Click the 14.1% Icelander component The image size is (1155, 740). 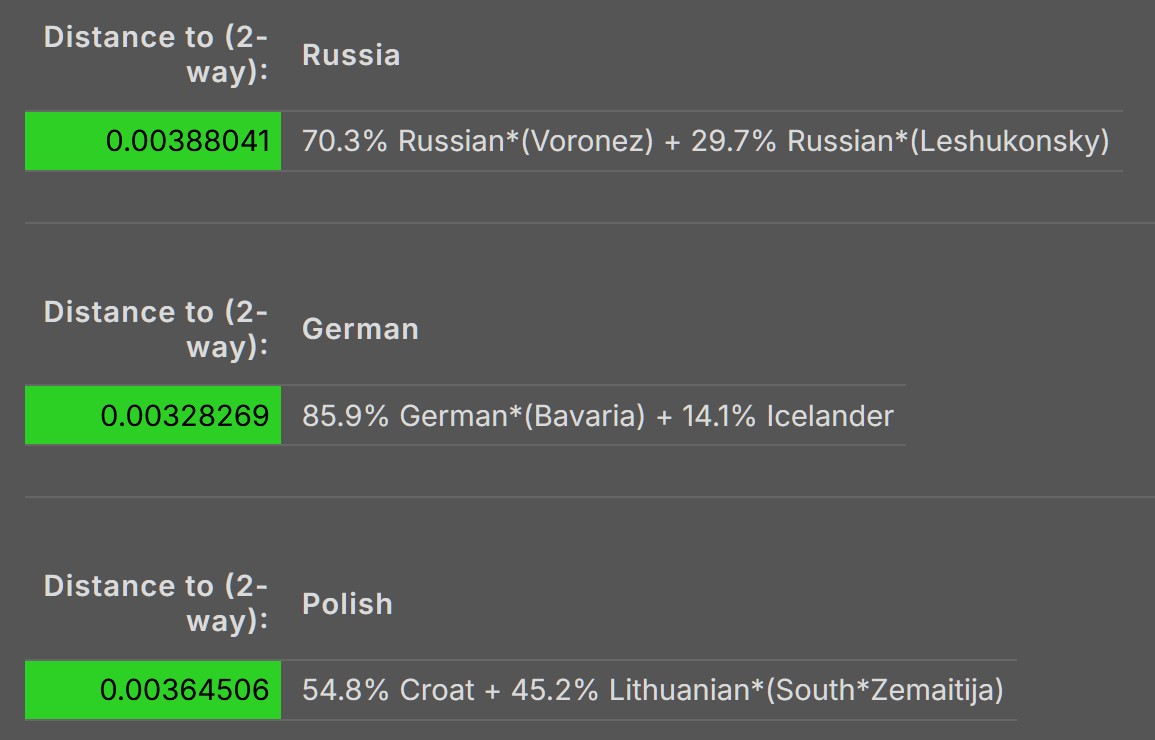pos(787,416)
